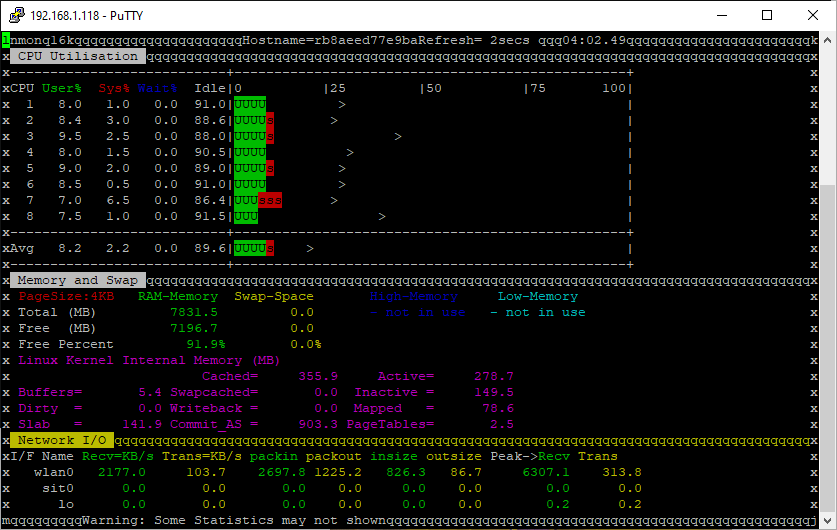837x530 pixels.
Task: Click the 'Wait%' column header
Action: (157, 88)
